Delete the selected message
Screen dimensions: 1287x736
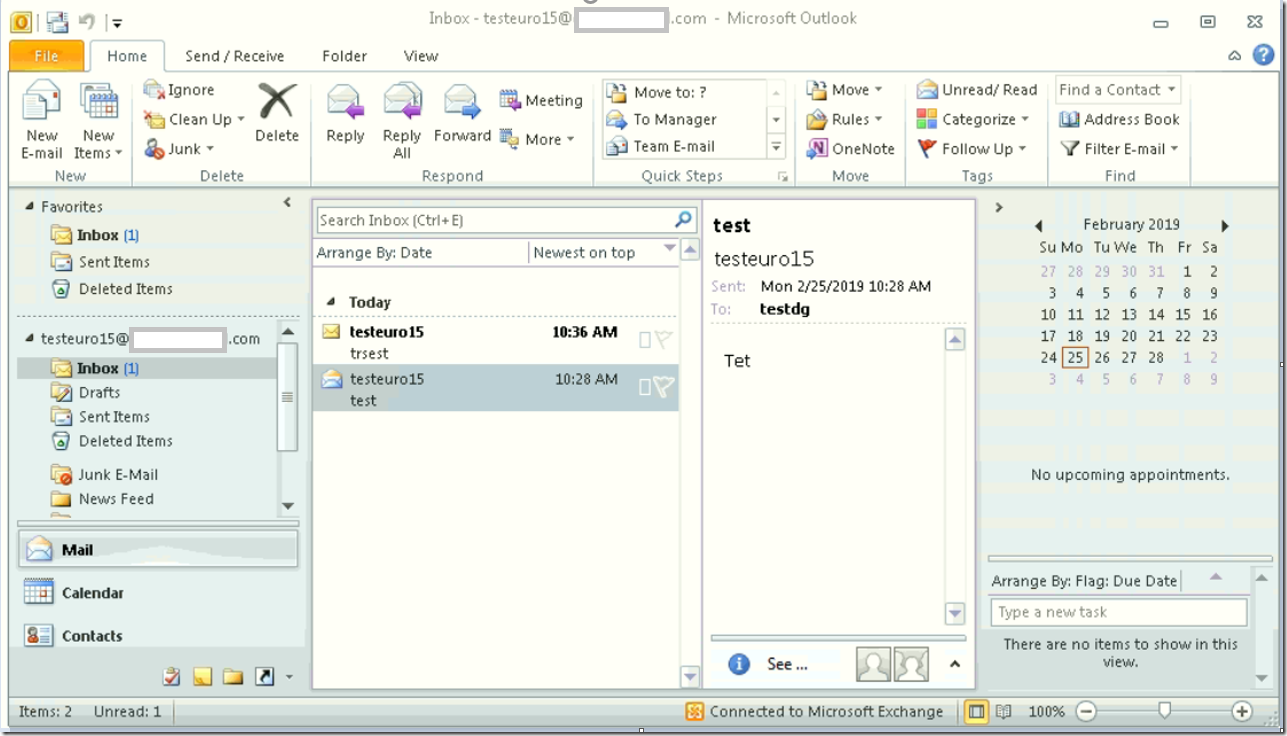click(277, 113)
